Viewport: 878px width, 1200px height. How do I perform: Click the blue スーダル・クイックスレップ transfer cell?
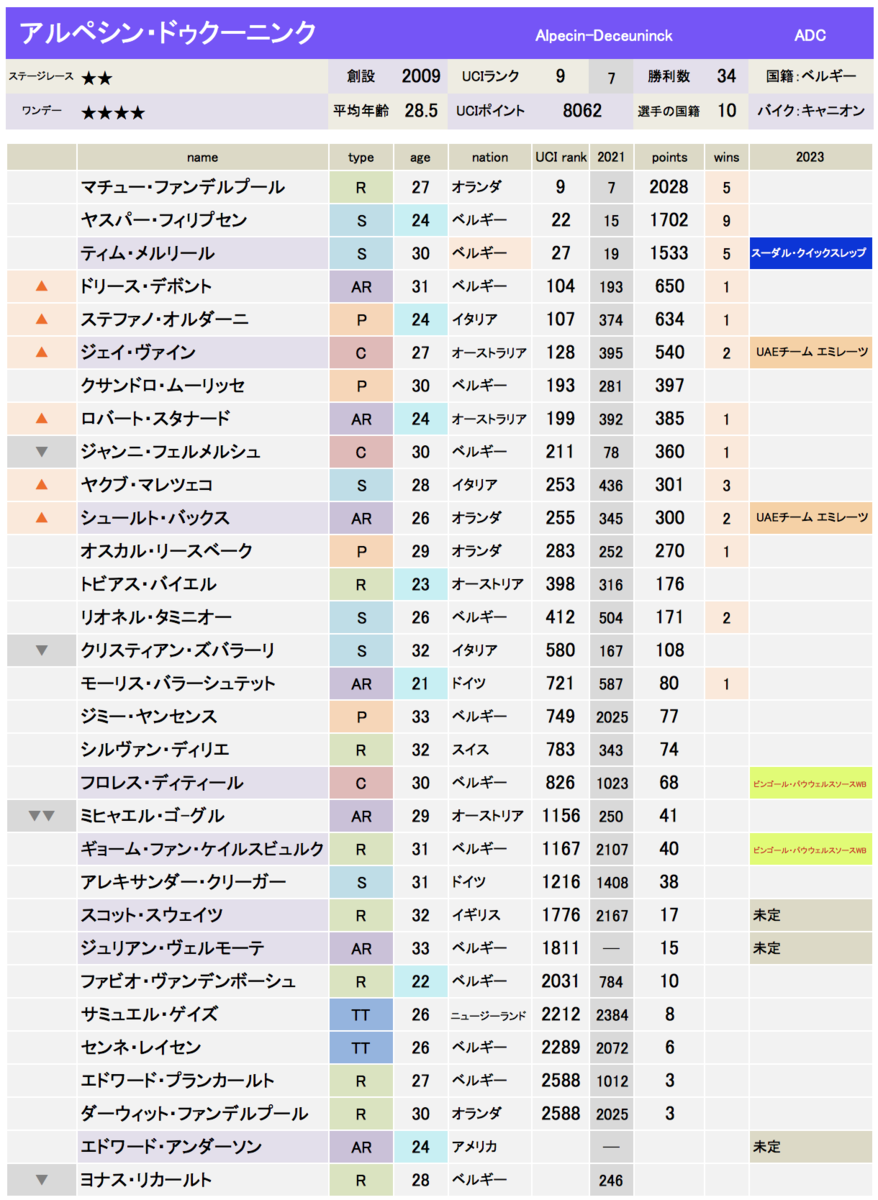[811, 253]
